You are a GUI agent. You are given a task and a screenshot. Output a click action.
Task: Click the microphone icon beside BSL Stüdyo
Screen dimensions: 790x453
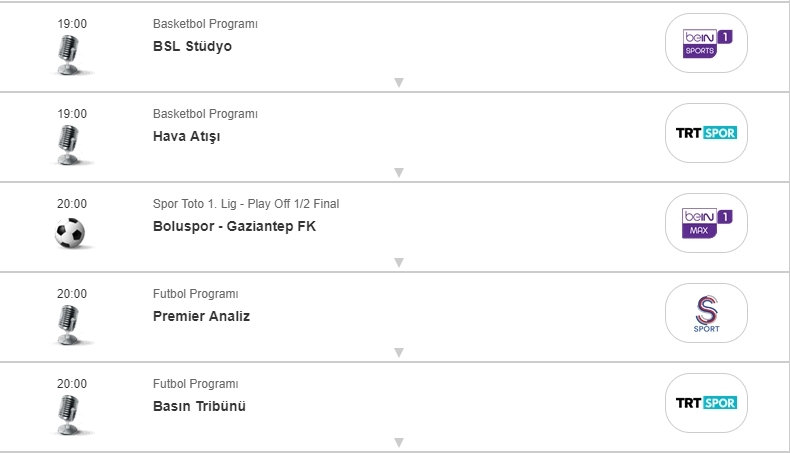click(70, 54)
